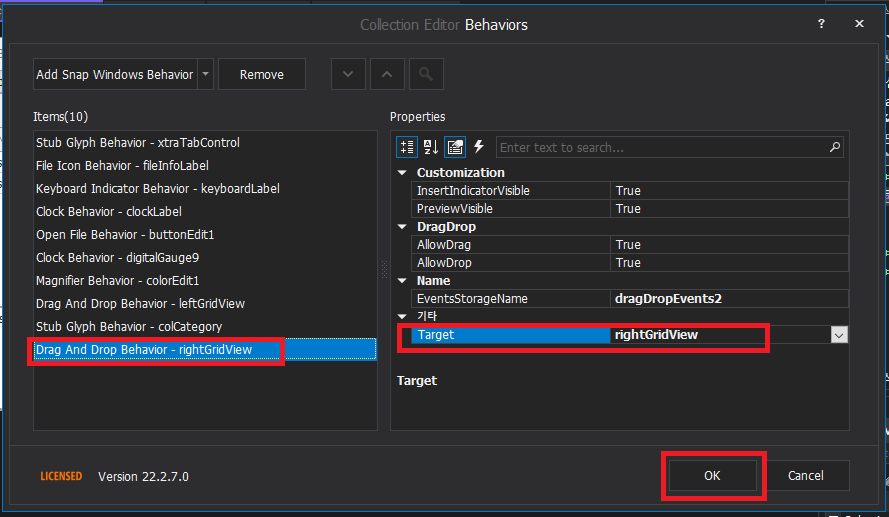Click the panel splitter grip handle
This screenshot has width=889, height=517.
click(x=384, y=270)
